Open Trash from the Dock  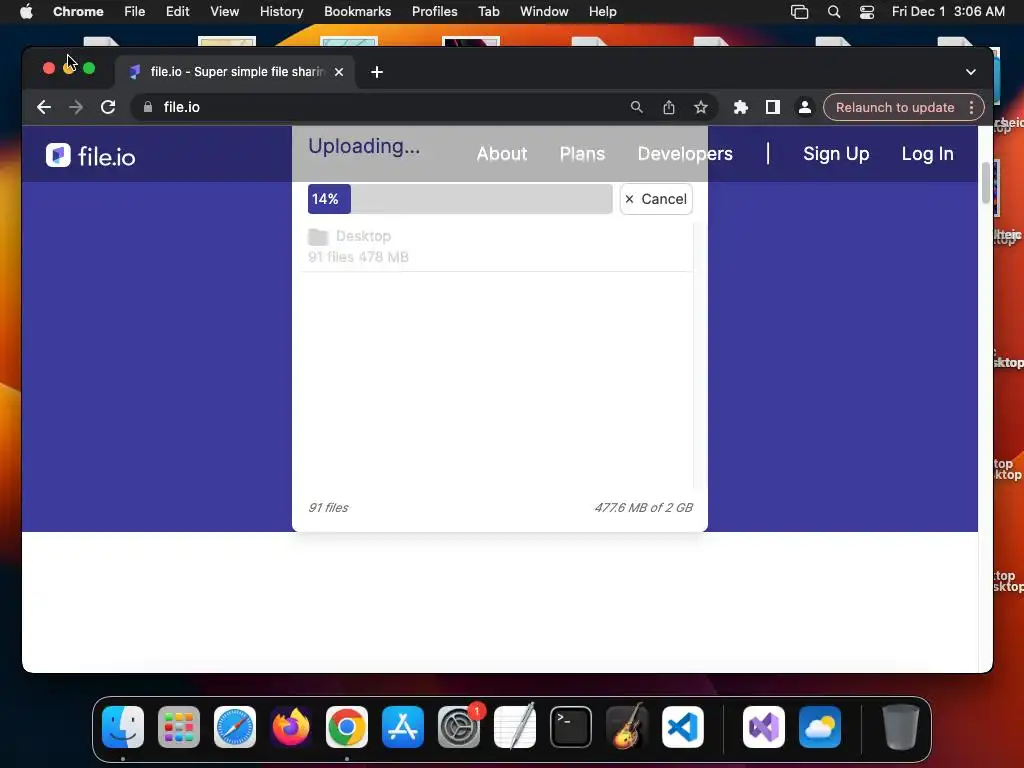pyautogui.click(x=901, y=727)
